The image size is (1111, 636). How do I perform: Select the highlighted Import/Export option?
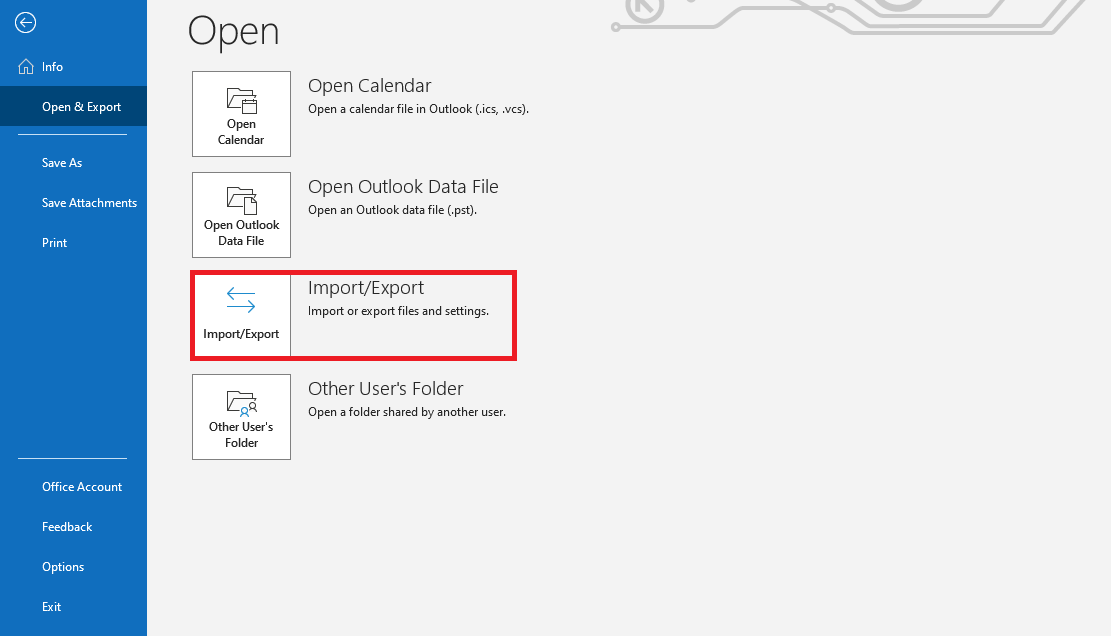pyautogui.click(x=353, y=315)
